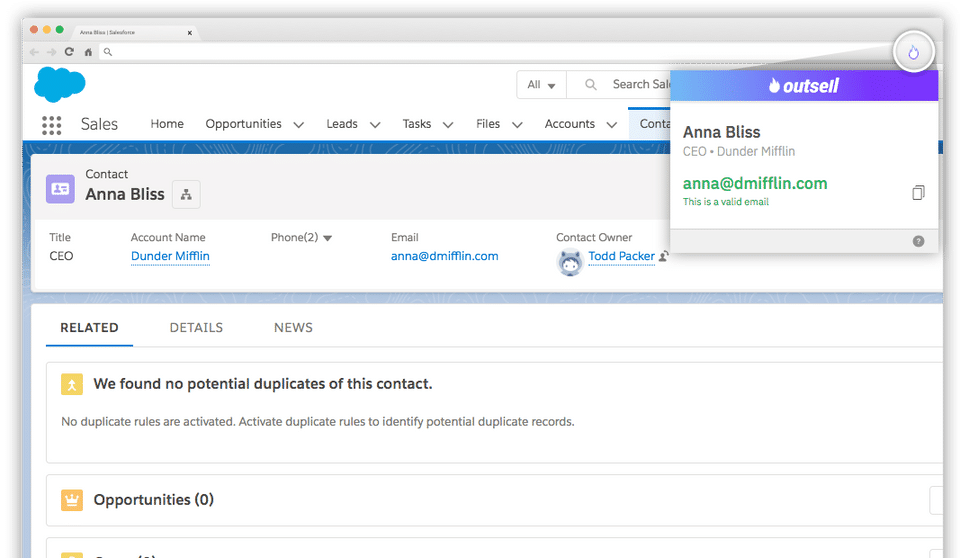Click the Outsell flame extension icon
Image resolution: width=960 pixels, height=558 pixels.
point(913,52)
